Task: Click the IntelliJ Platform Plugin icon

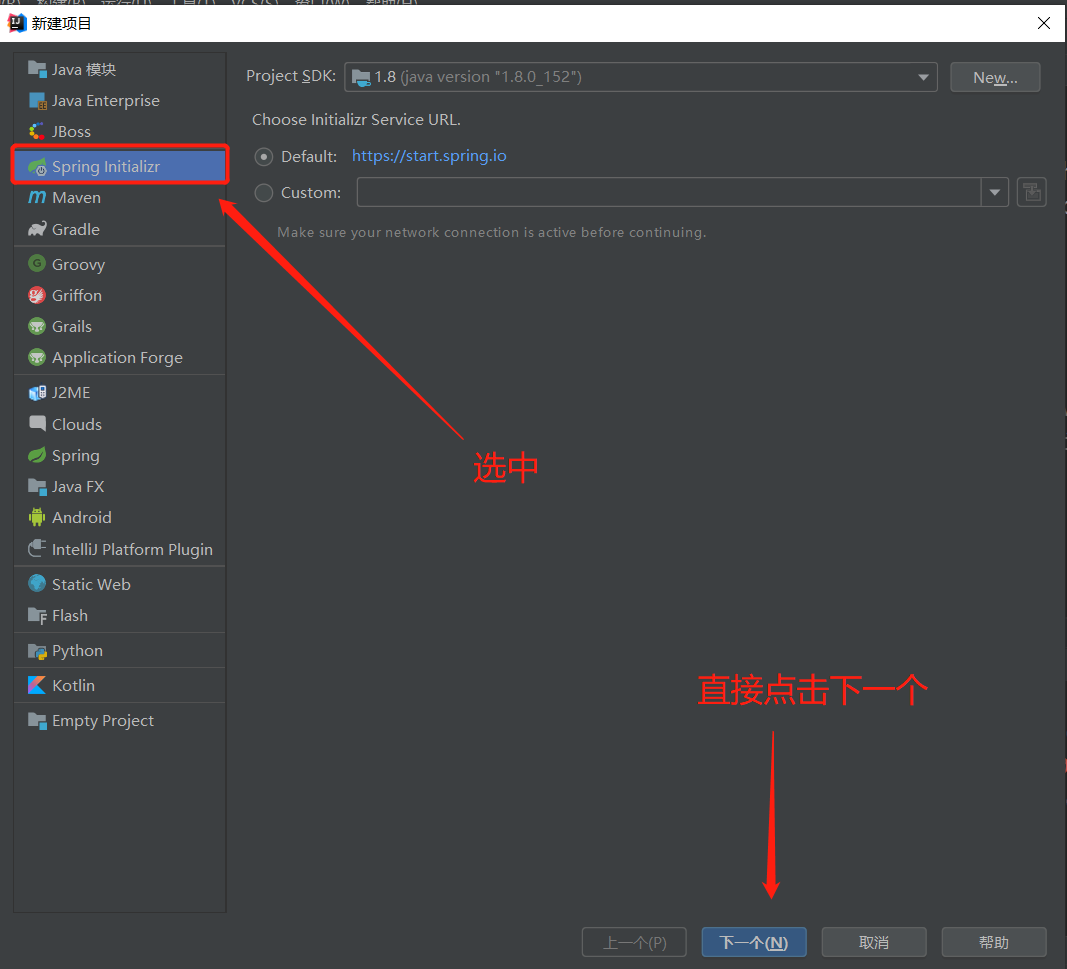Action: coord(37,548)
